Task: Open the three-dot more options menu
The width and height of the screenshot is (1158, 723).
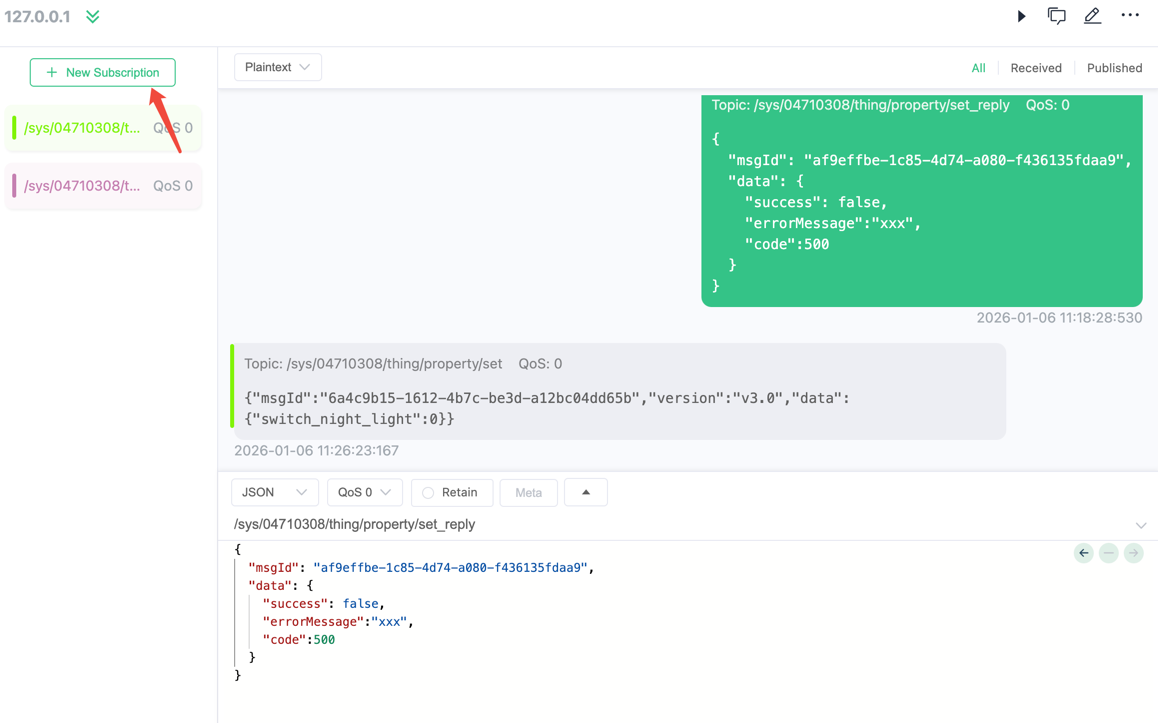Action: (1130, 16)
